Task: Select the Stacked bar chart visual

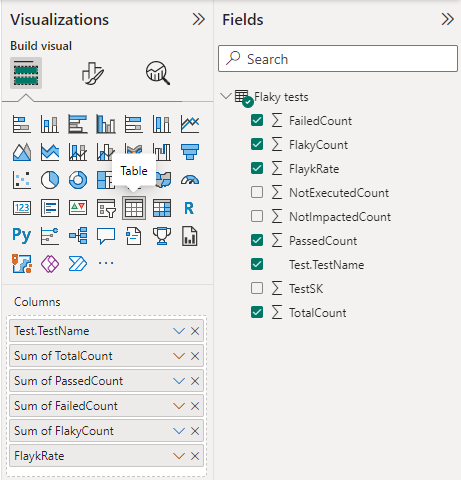Action: 22,124
